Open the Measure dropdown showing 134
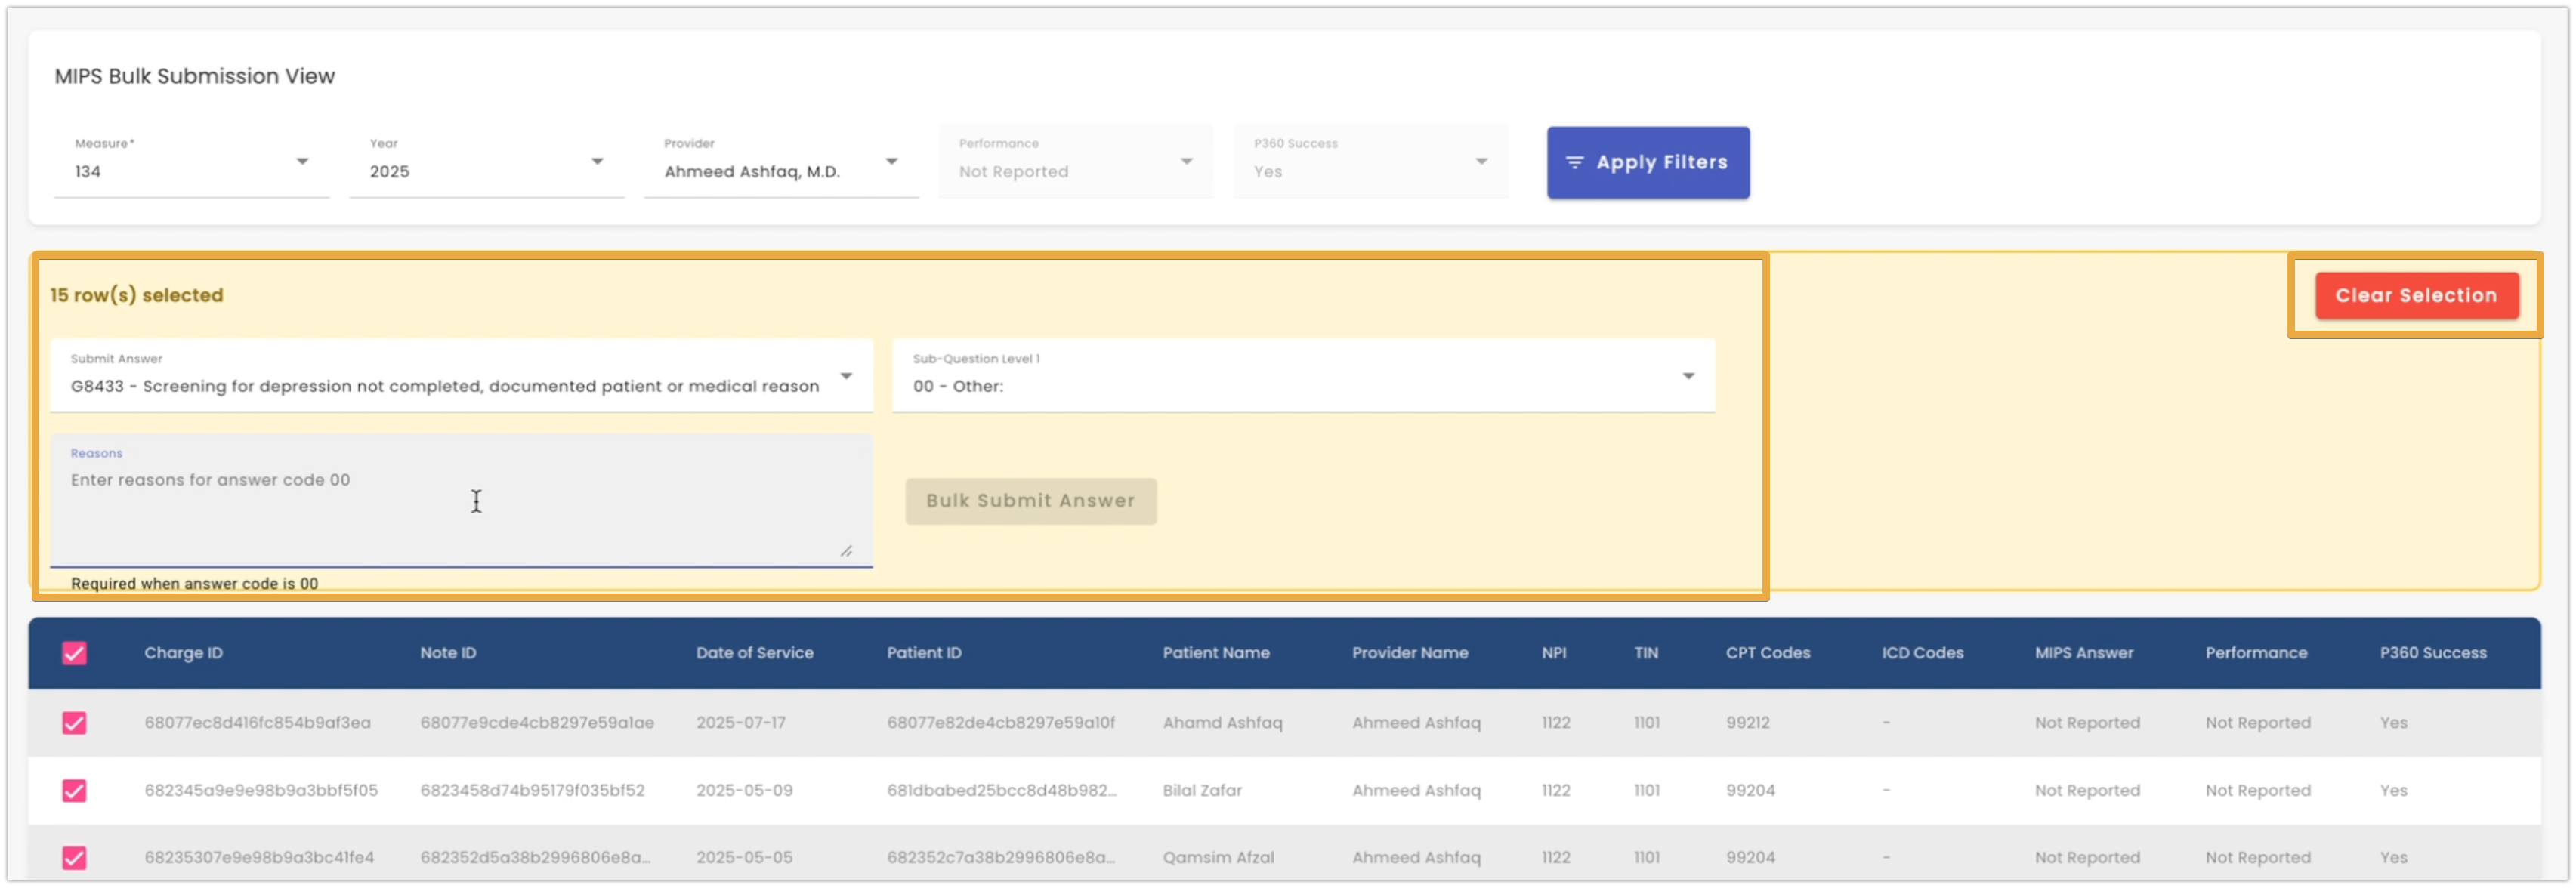Viewport: 2576px width, 888px height. point(191,162)
